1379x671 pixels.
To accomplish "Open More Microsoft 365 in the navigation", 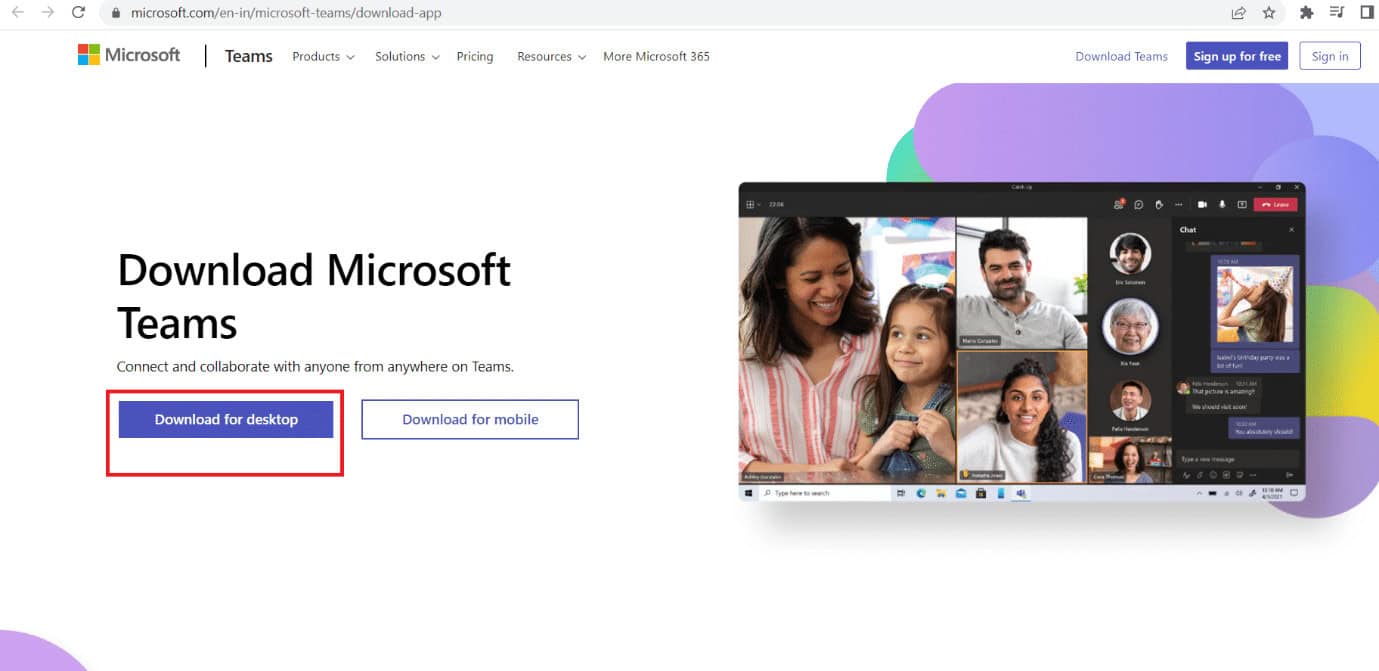I will (656, 57).
